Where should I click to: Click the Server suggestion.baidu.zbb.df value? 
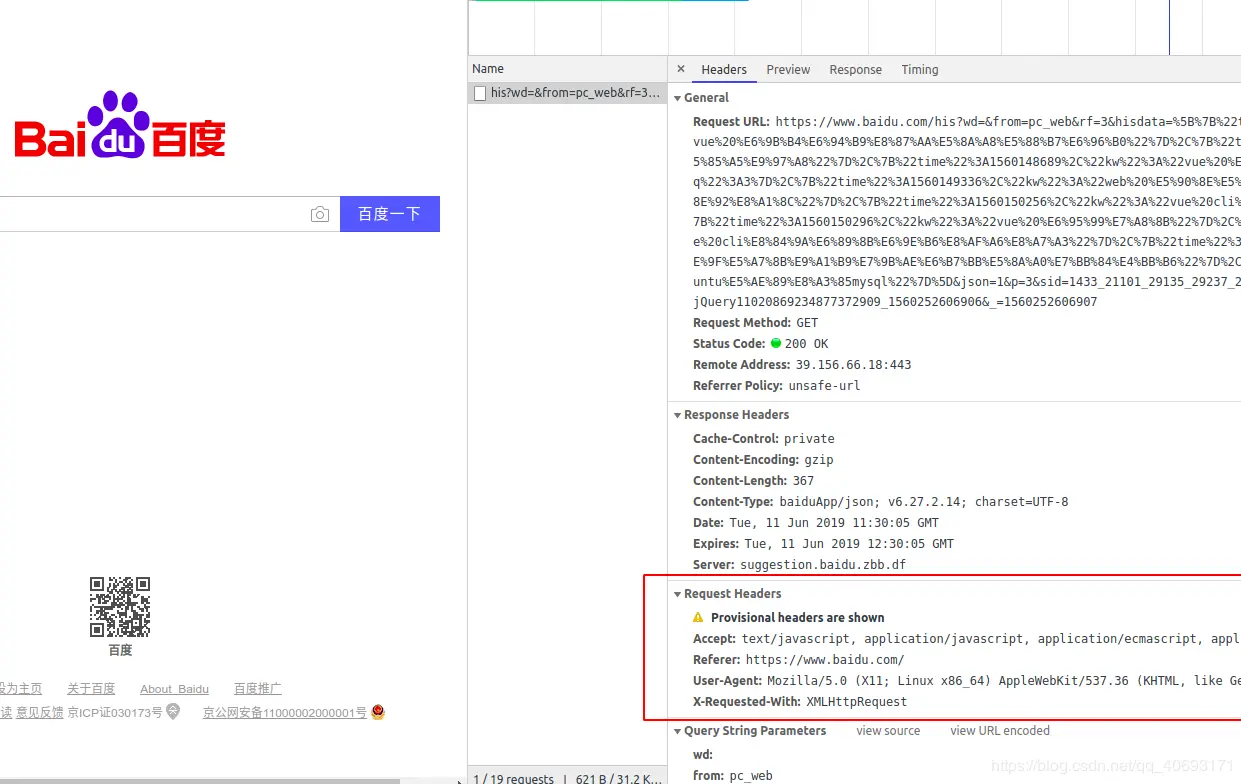823,565
